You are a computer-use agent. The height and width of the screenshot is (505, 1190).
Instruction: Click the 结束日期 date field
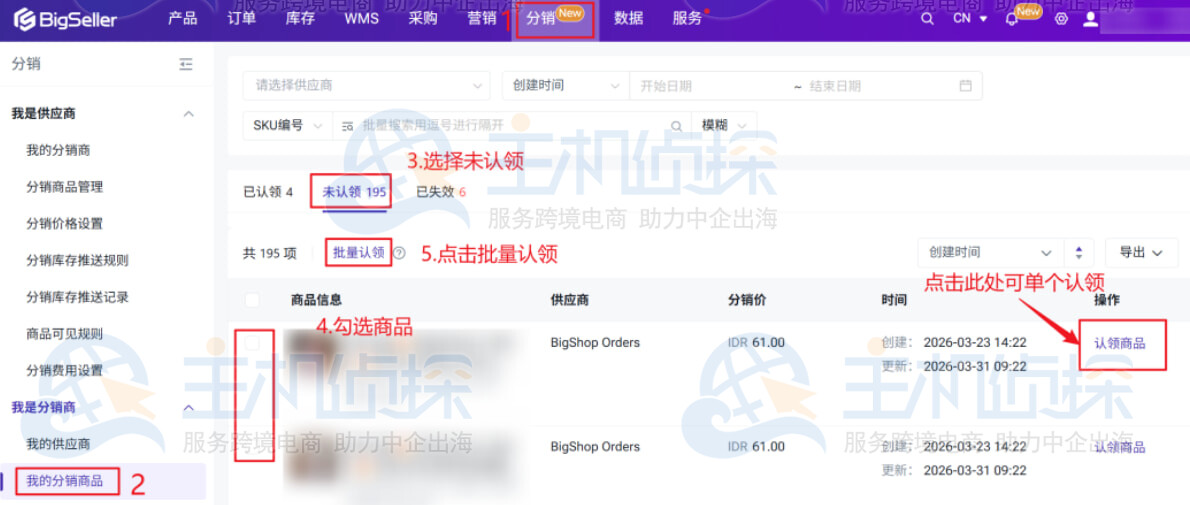(877, 86)
